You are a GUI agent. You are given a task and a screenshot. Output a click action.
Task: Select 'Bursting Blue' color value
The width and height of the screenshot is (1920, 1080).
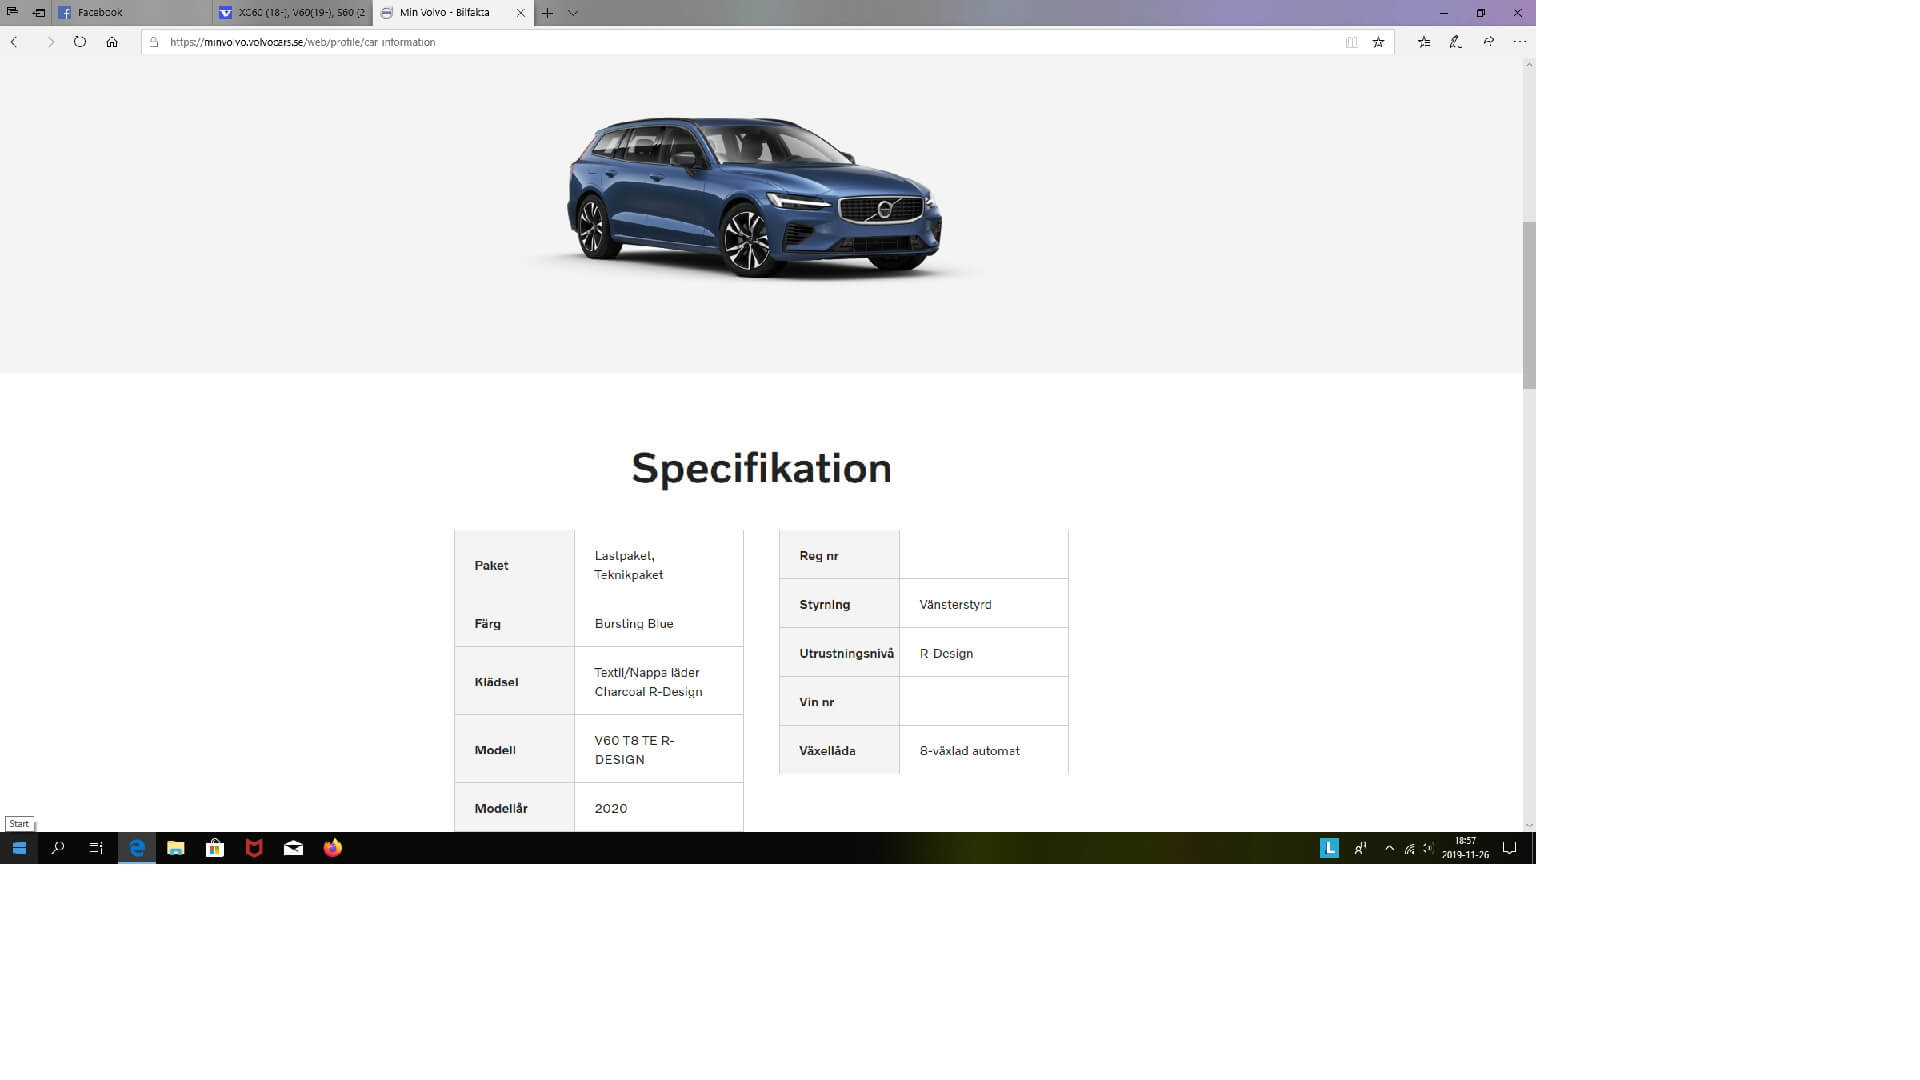click(634, 623)
